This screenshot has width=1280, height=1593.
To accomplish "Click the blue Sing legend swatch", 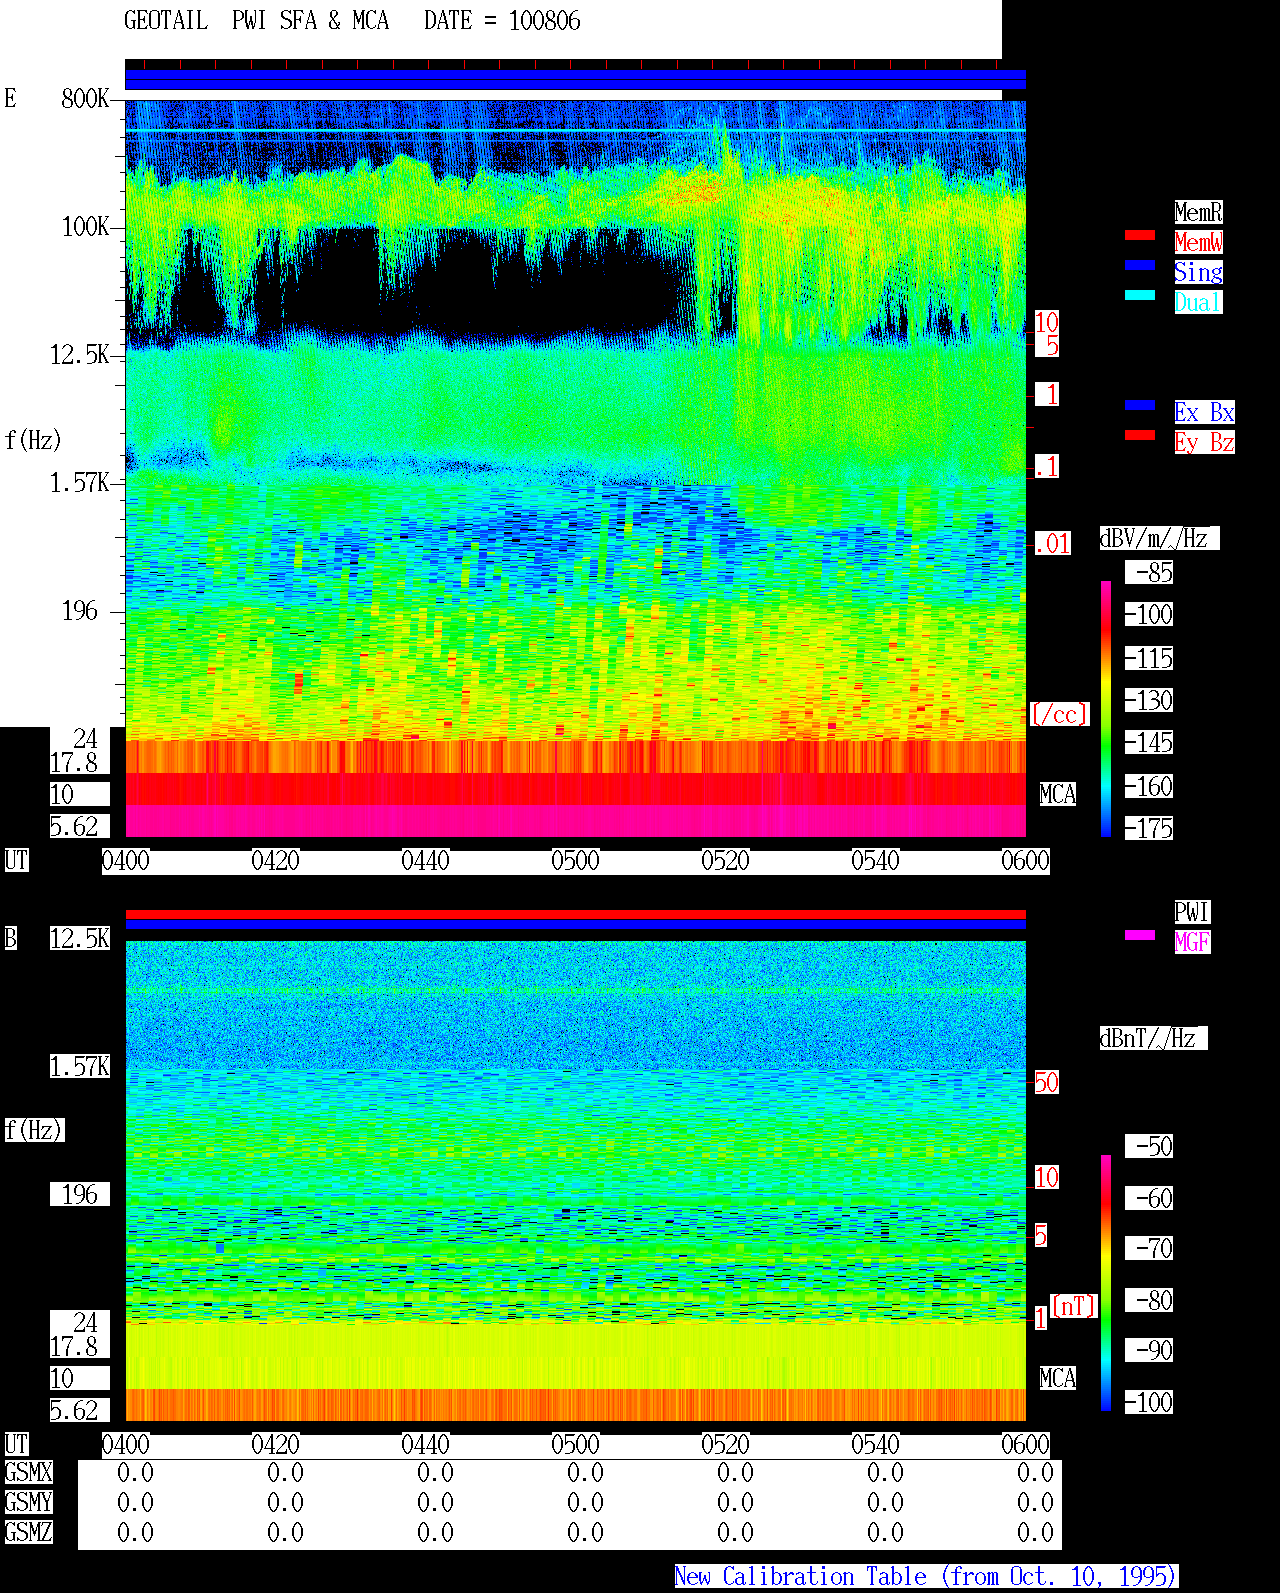I will click(x=1140, y=265).
